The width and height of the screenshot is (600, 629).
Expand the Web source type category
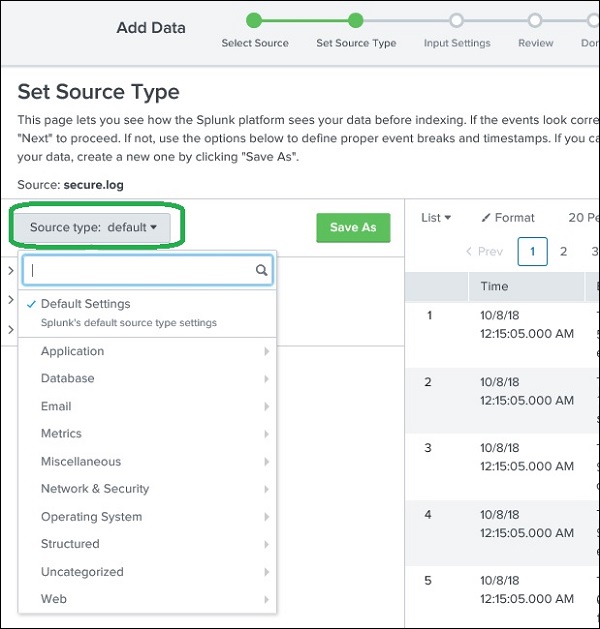pyautogui.click(x=54, y=599)
